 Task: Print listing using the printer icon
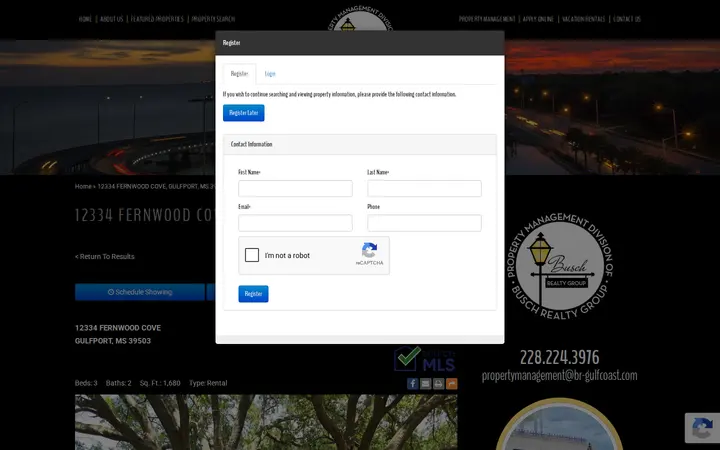coord(439,383)
